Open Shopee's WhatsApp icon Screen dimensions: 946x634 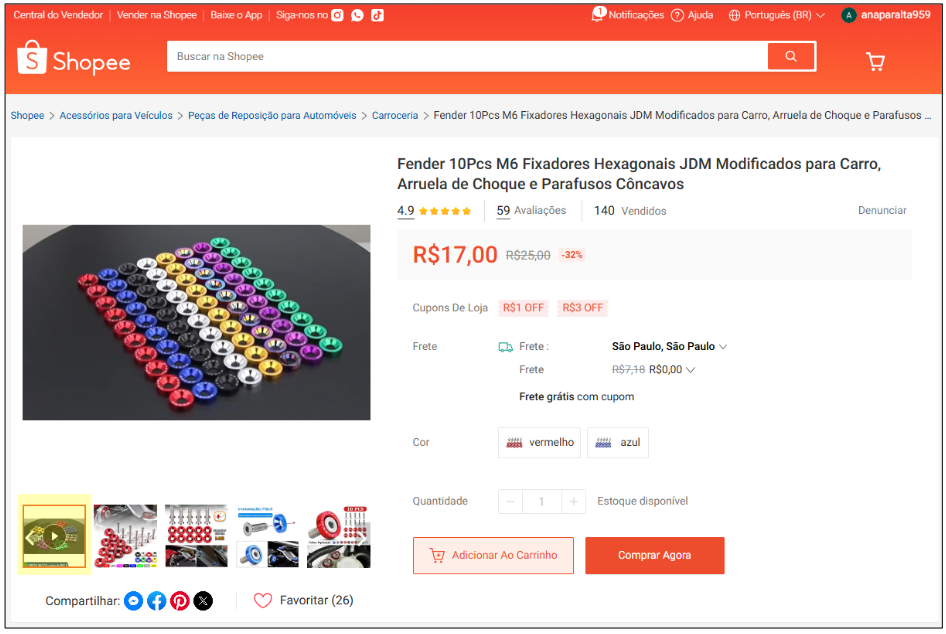(357, 15)
